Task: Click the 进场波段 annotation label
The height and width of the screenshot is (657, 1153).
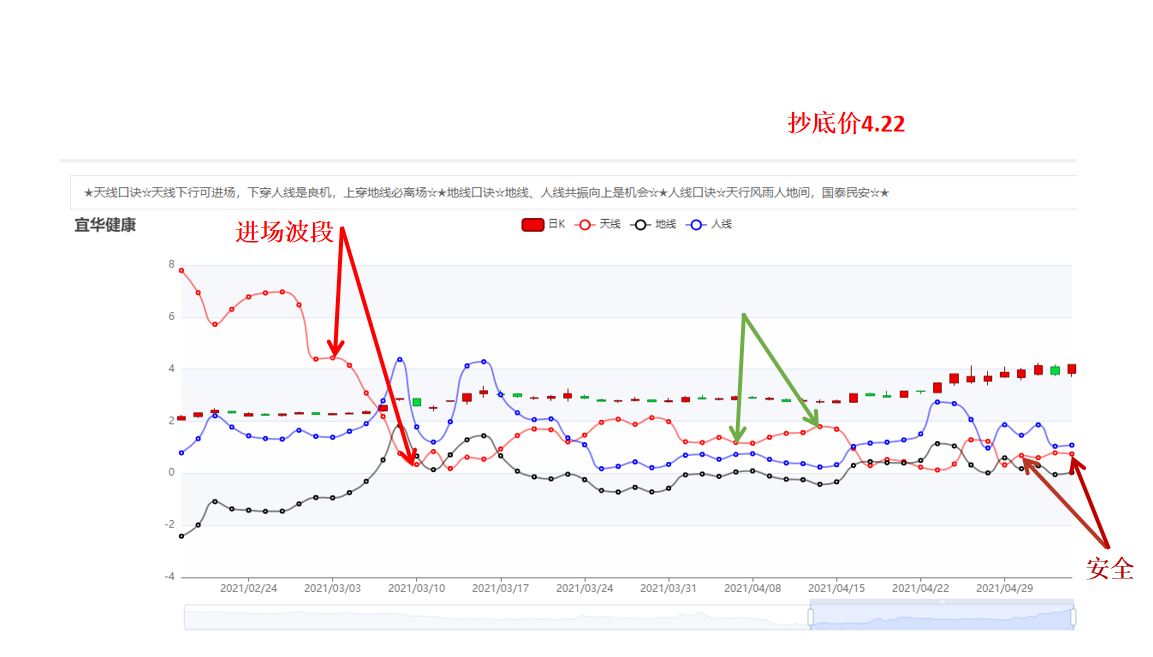Action: pos(285,232)
